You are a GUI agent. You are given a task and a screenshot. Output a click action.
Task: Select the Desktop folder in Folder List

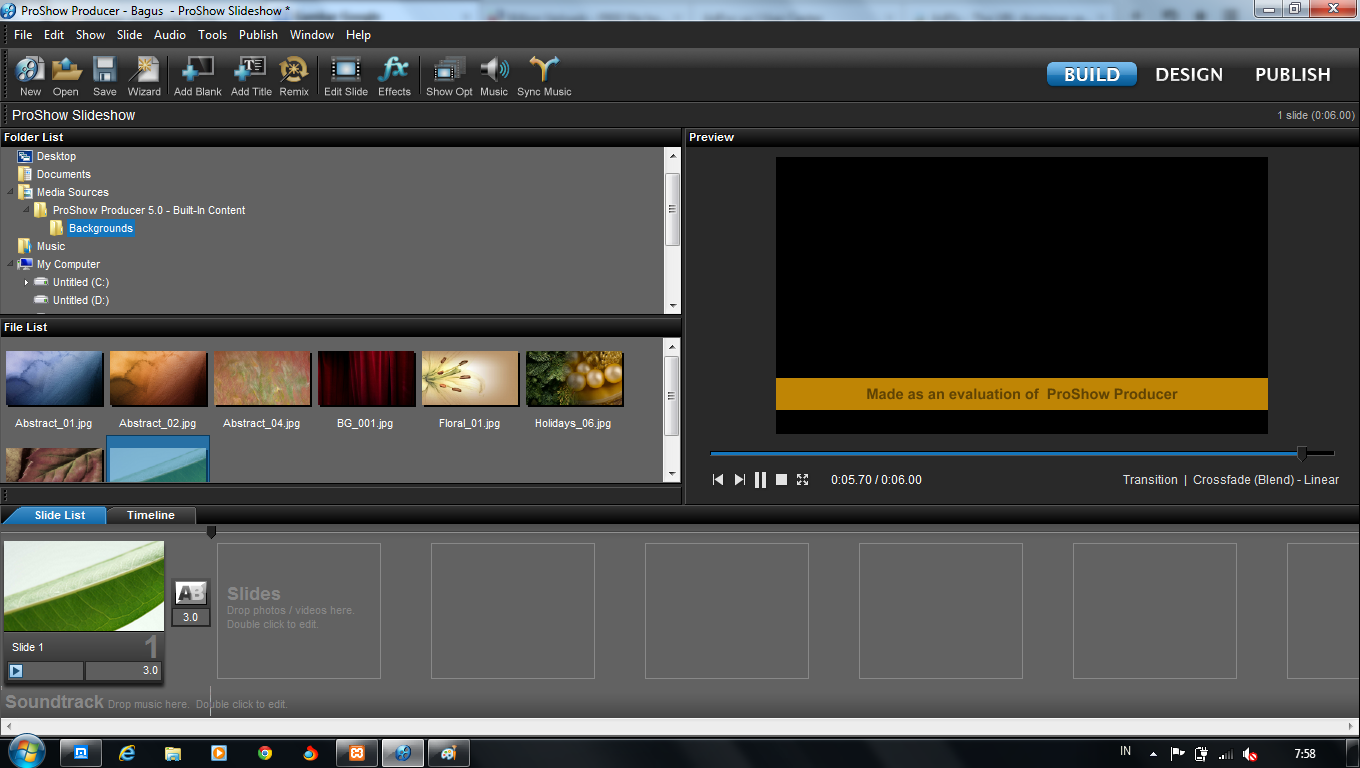[56, 156]
